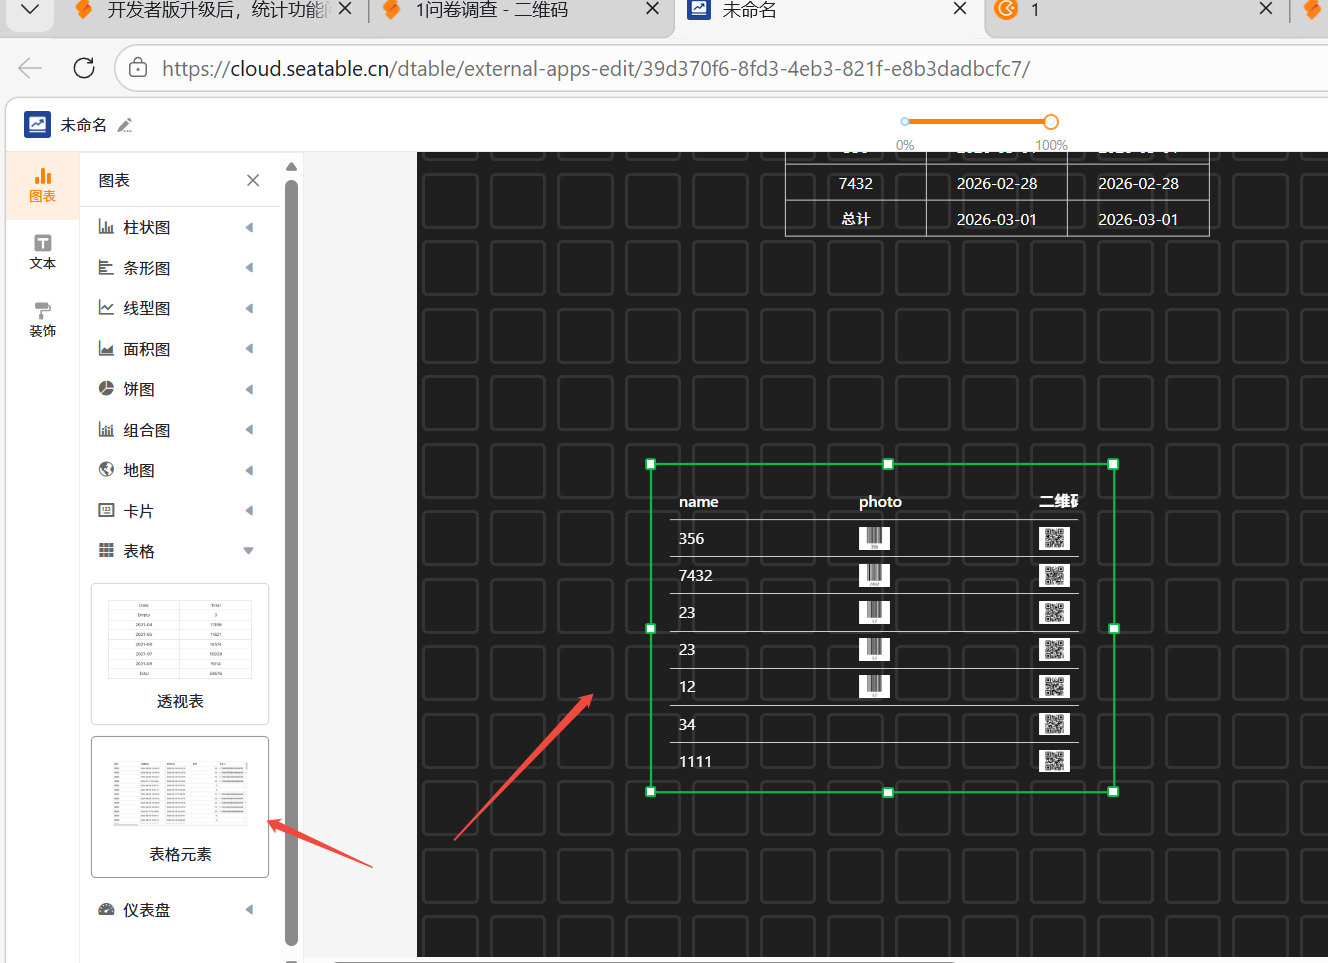The width and height of the screenshot is (1328, 963).
Task: Go back using the browser back arrow
Action: coord(30,68)
